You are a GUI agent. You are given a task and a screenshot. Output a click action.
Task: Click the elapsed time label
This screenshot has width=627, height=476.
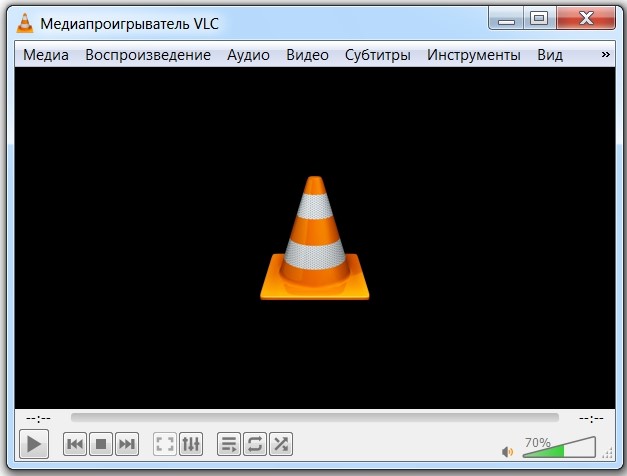[38, 418]
